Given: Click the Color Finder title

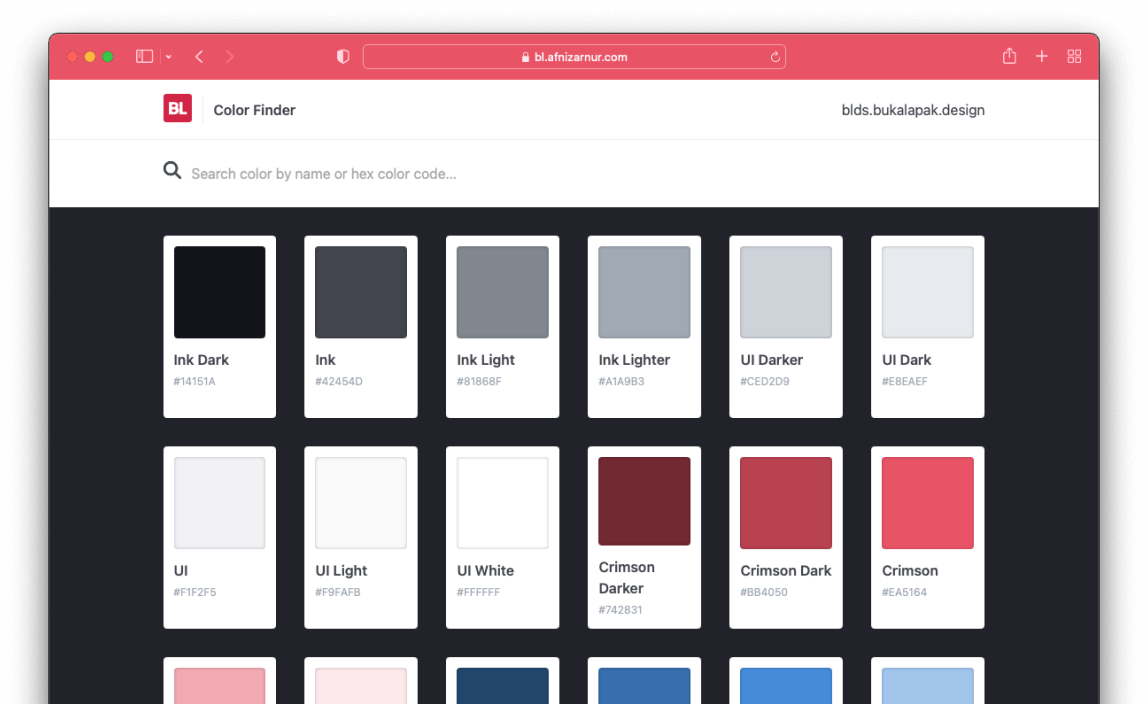Looking at the screenshot, I should (254, 110).
